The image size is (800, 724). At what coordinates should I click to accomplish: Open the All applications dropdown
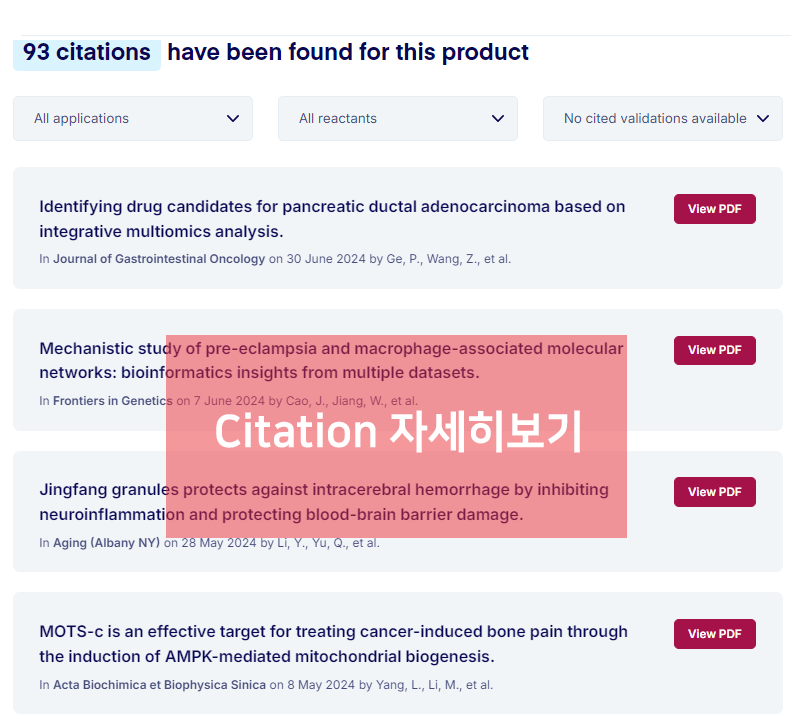click(133, 118)
